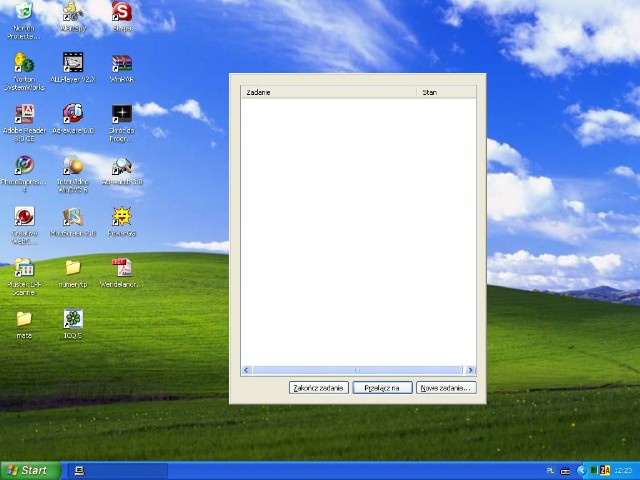The width and height of the screenshot is (640, 480).
Task: Open the map-icon shortcut labeled 2.0
Action: (x=73, y=217)
